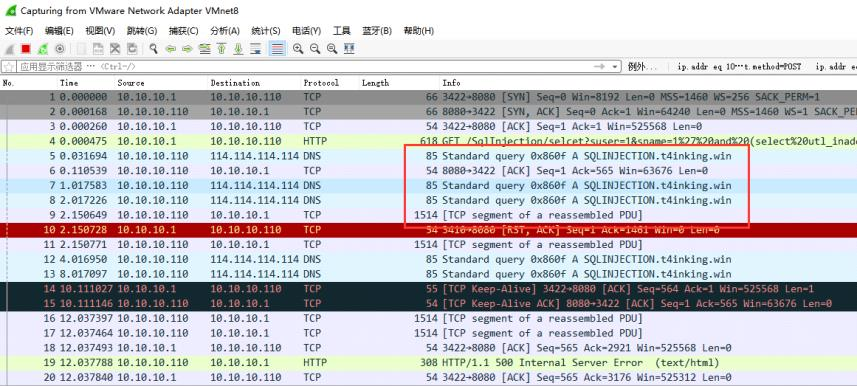This screenshot has height=386, width=857.
Task: Open the 电话(Y) menu
Action: point(307,31)
